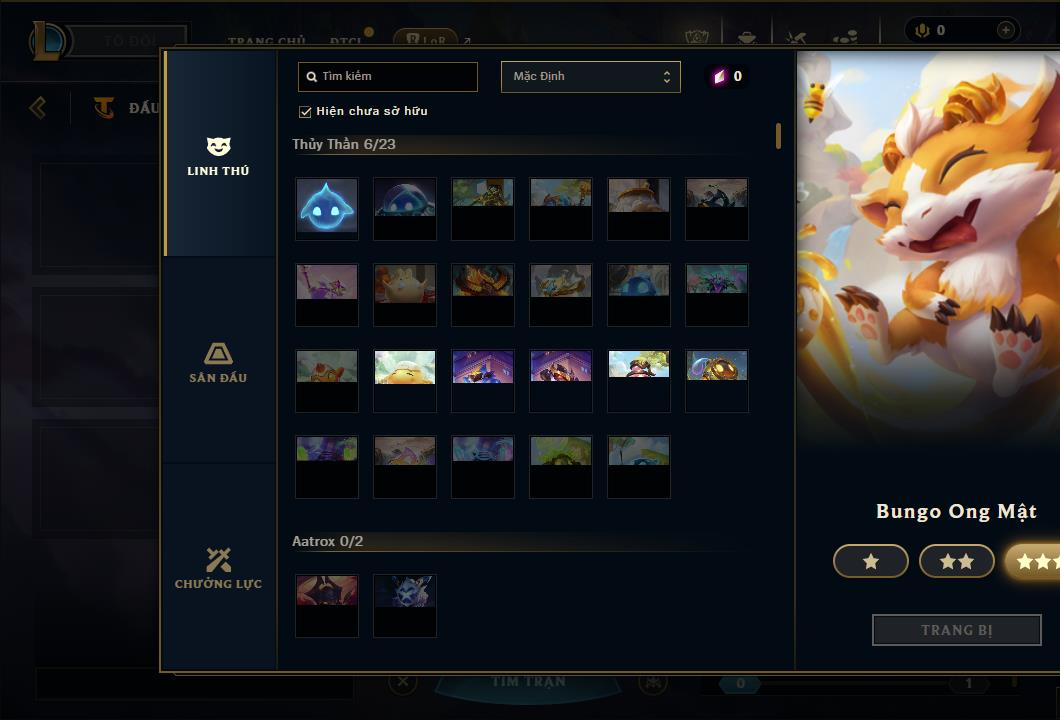Switch to the Sàn Đấu tab
This screenshot has width=1060, height=720.
[218, 362]
